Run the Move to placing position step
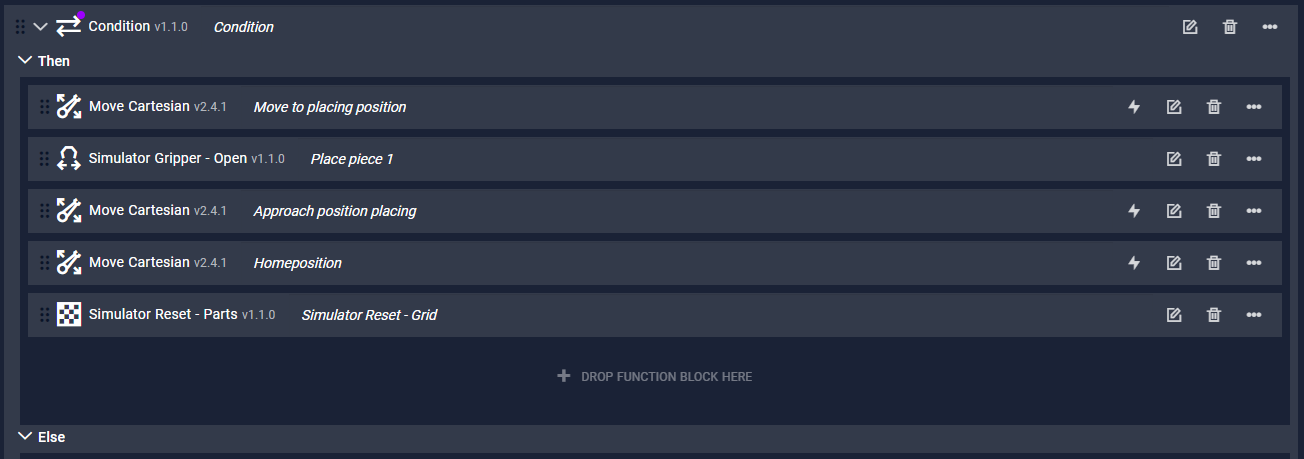Viewport: 1304px width, 459px height. (1134, 107)
